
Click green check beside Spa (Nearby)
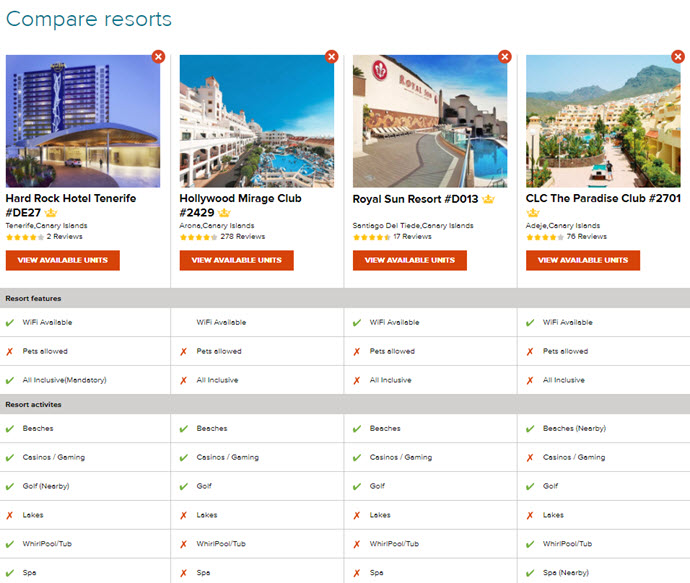click(530, 573)
